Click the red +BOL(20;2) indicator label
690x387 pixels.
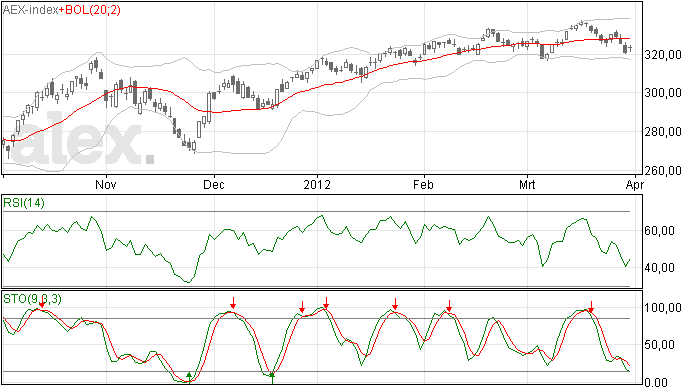[x=89, y=9]
